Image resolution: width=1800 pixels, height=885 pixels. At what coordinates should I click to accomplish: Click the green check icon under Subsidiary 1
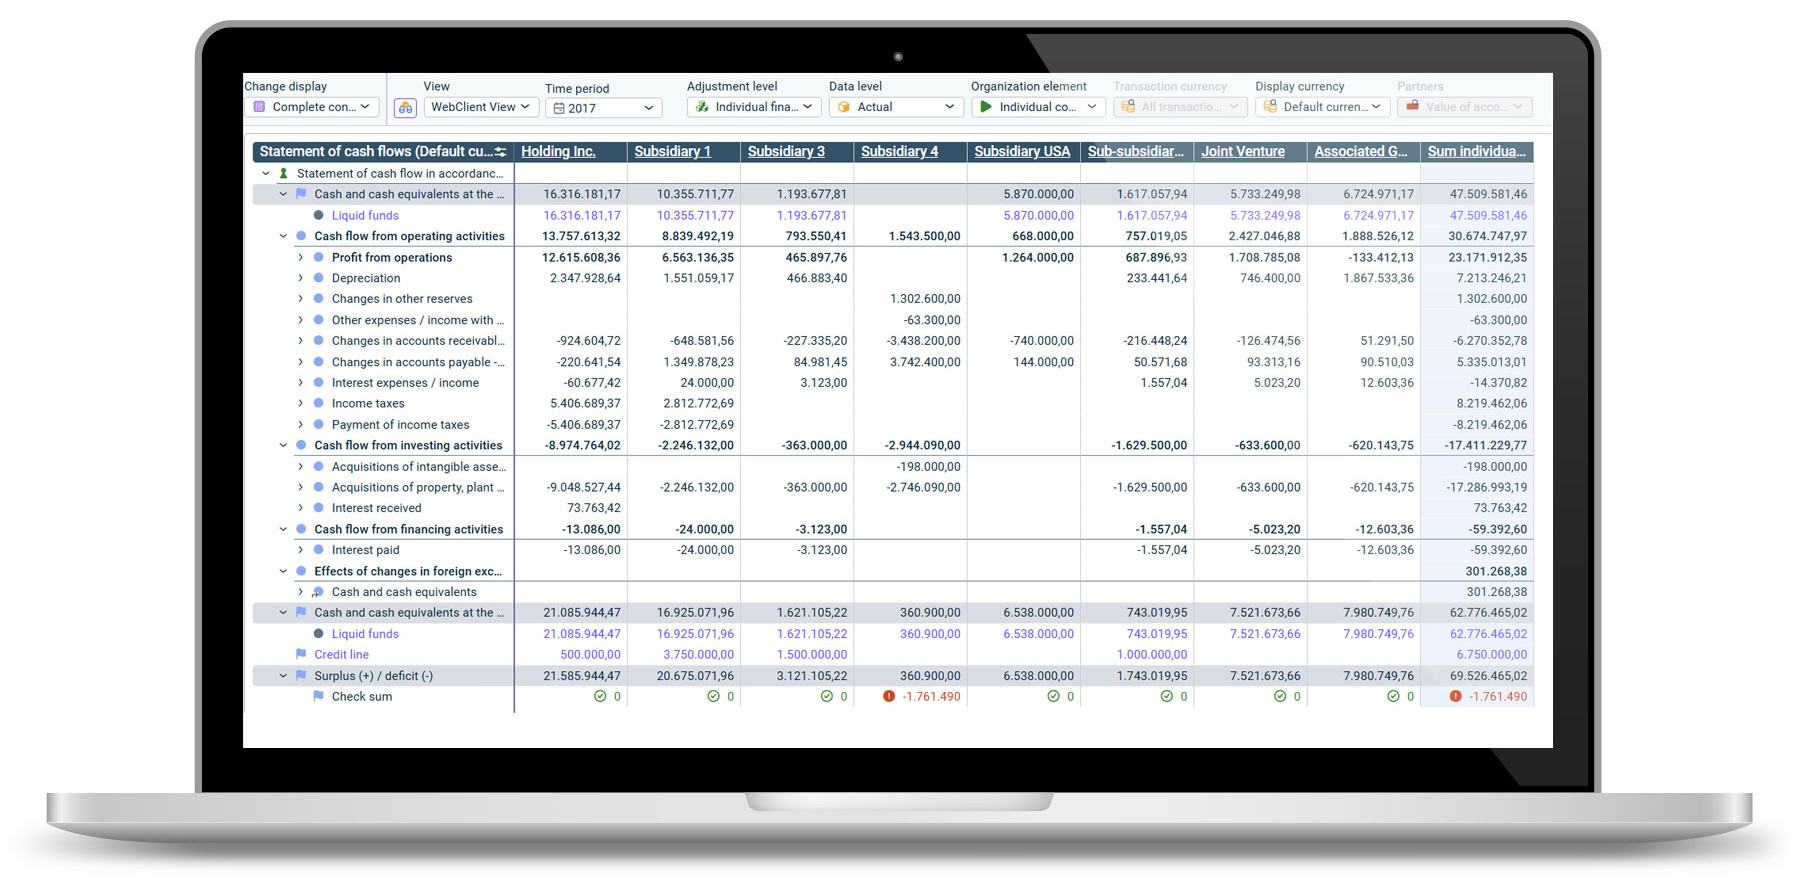pyautogui.click(x=713, y=696)
